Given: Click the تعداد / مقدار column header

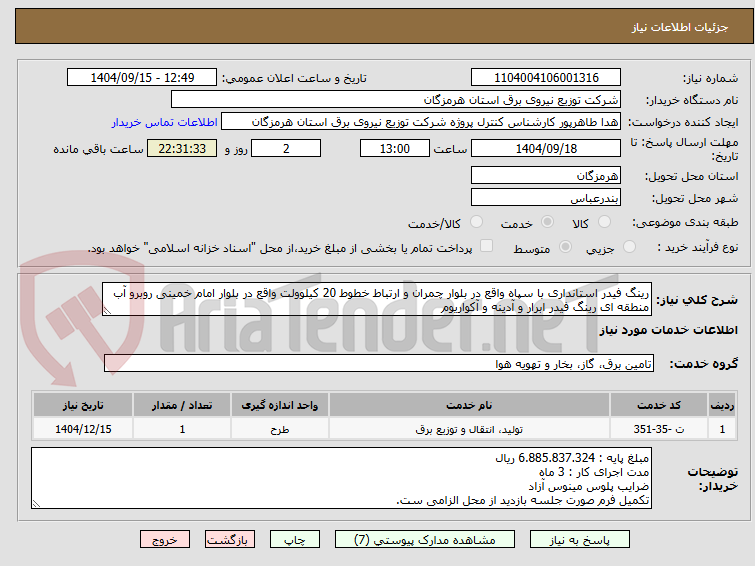Looking at the screenshot, I should (x=182, y=405).
